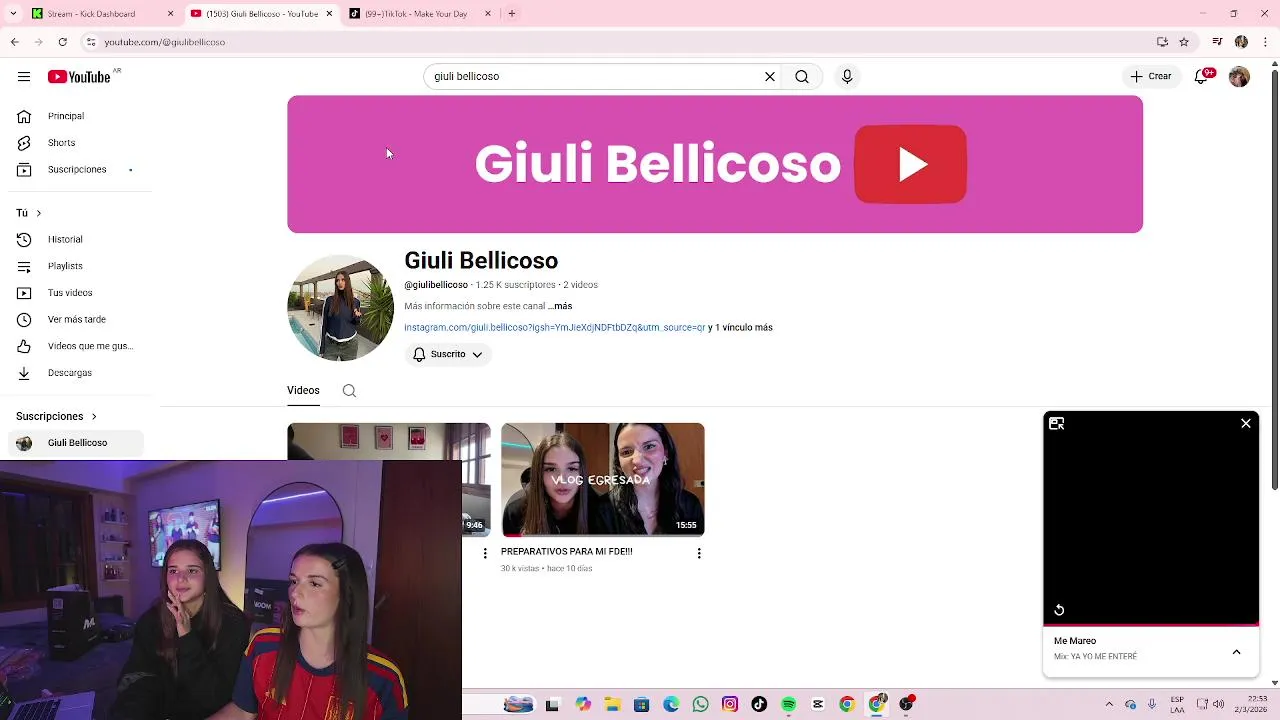1280x720 pixels.
Task: Install YouTube app from the address bar
Action: (1162, 42)
